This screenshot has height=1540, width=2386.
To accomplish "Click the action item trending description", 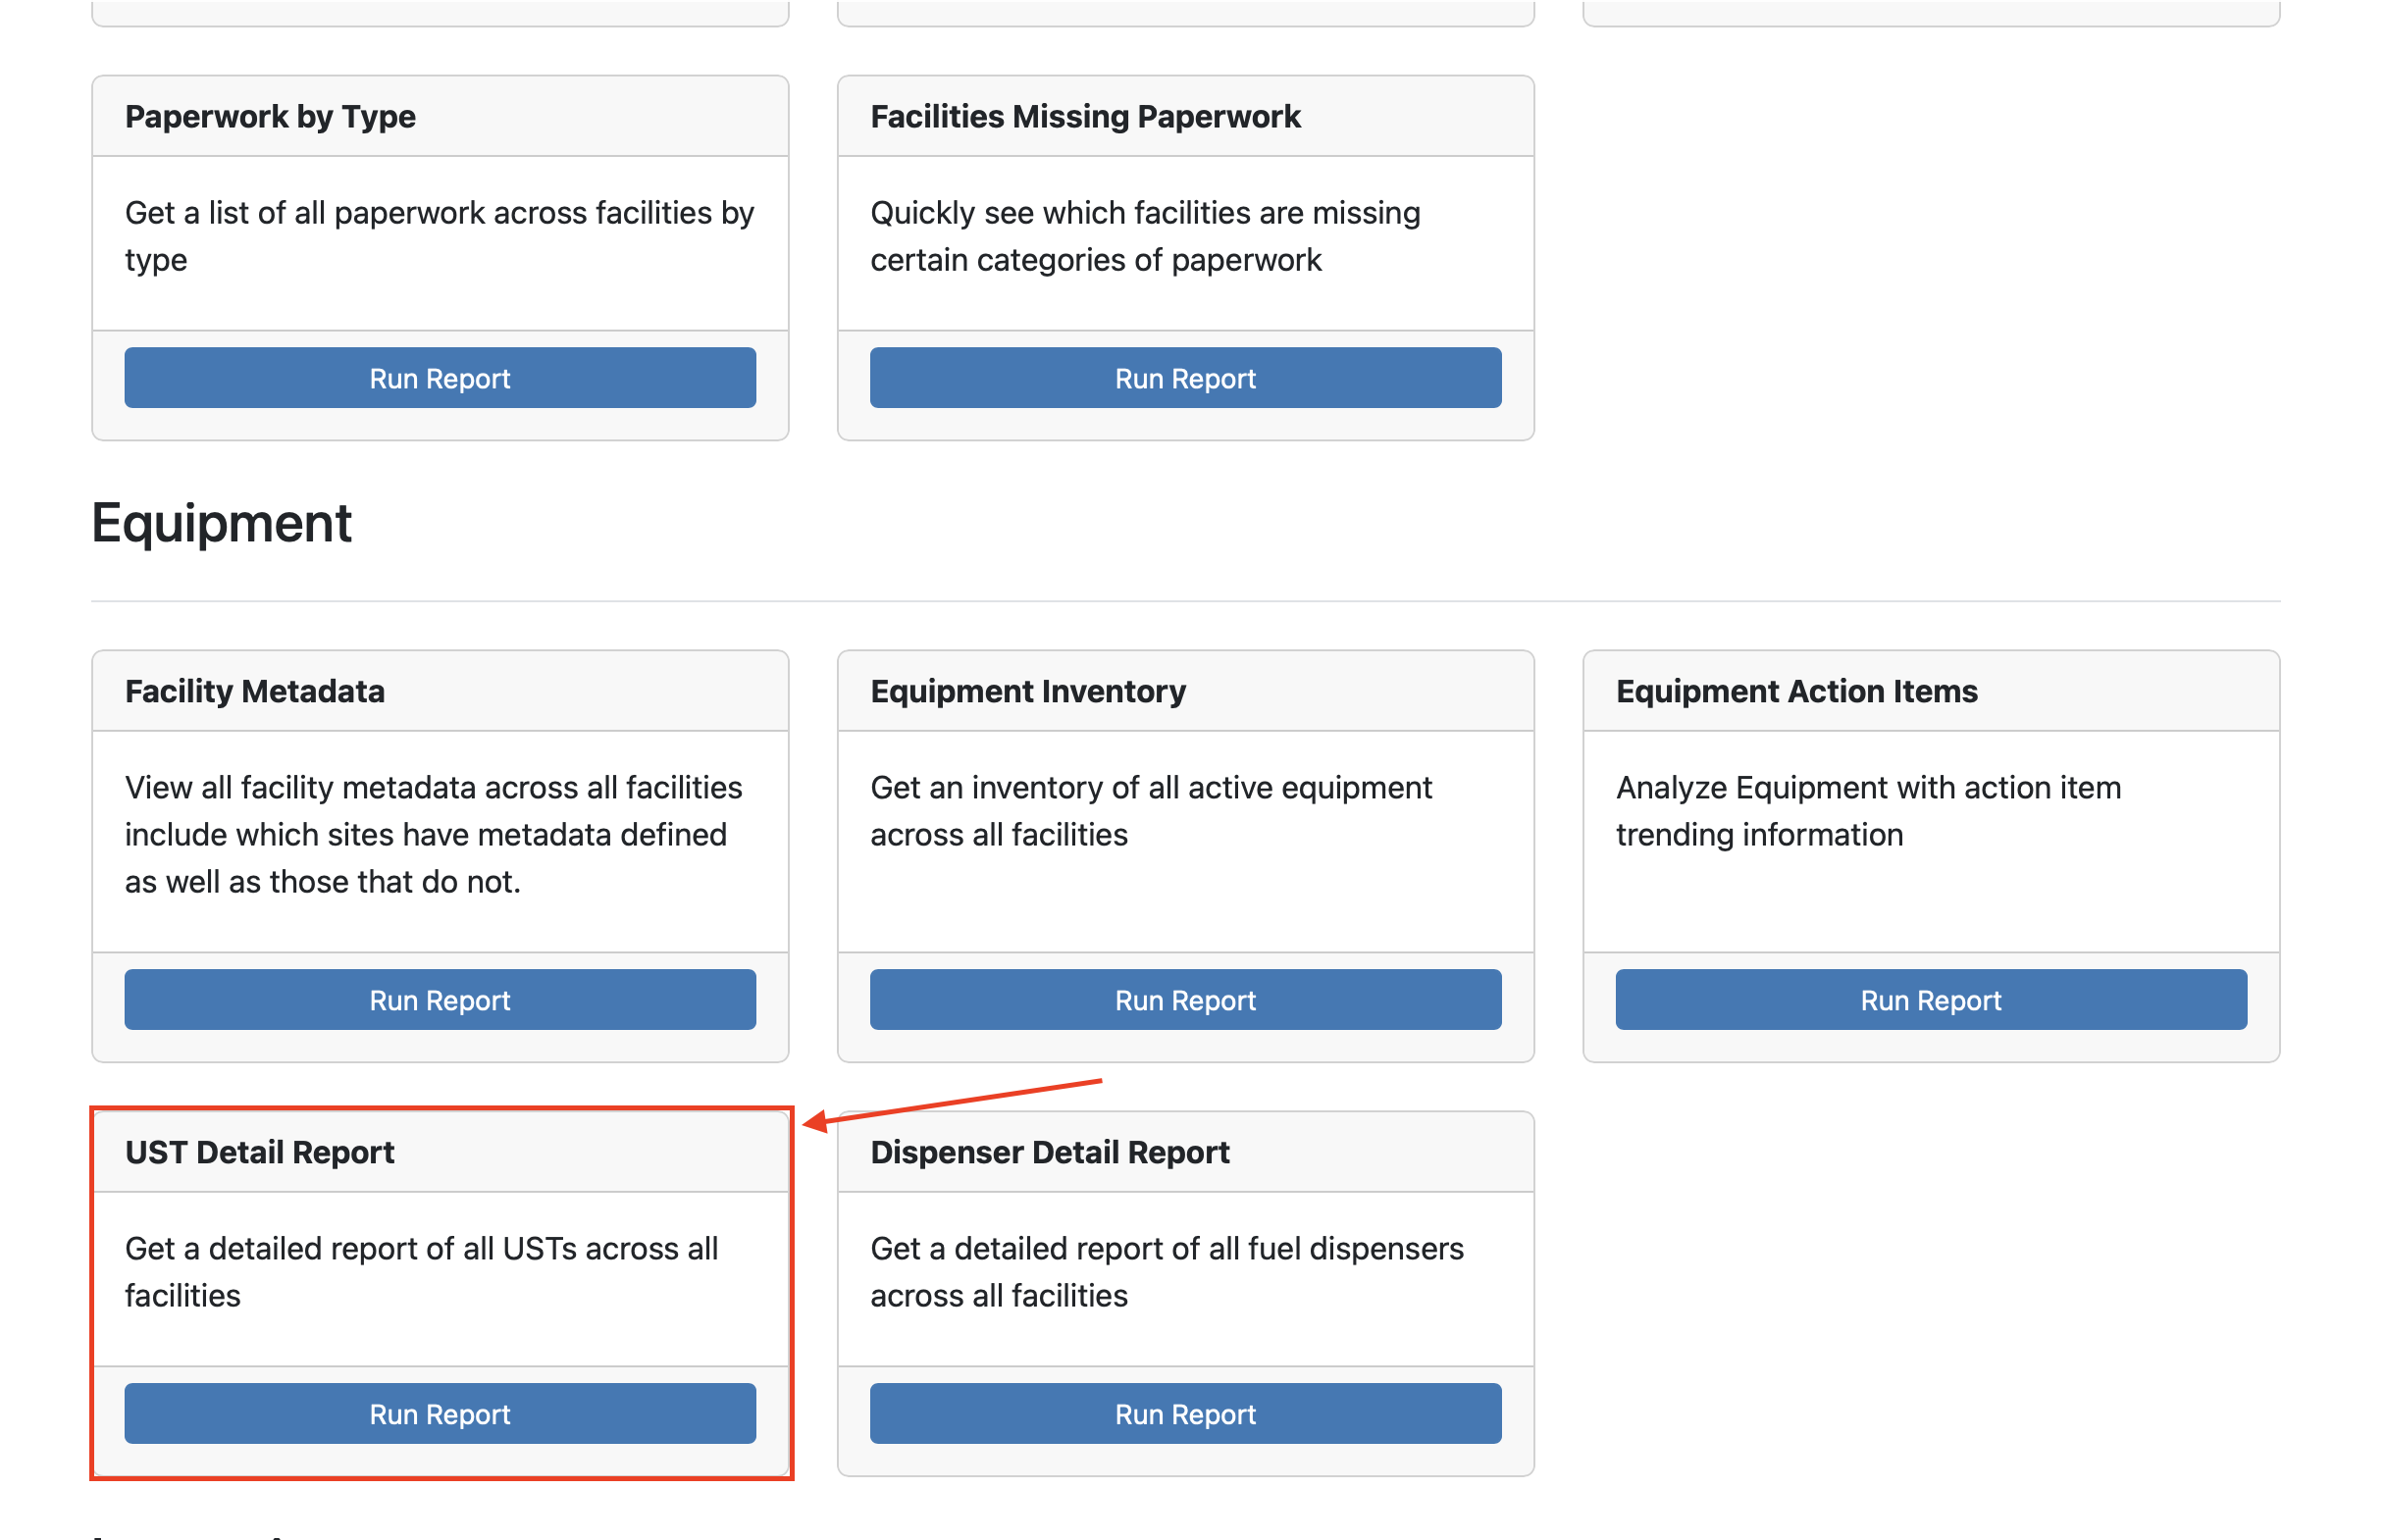I will [x=1867, y=811].
